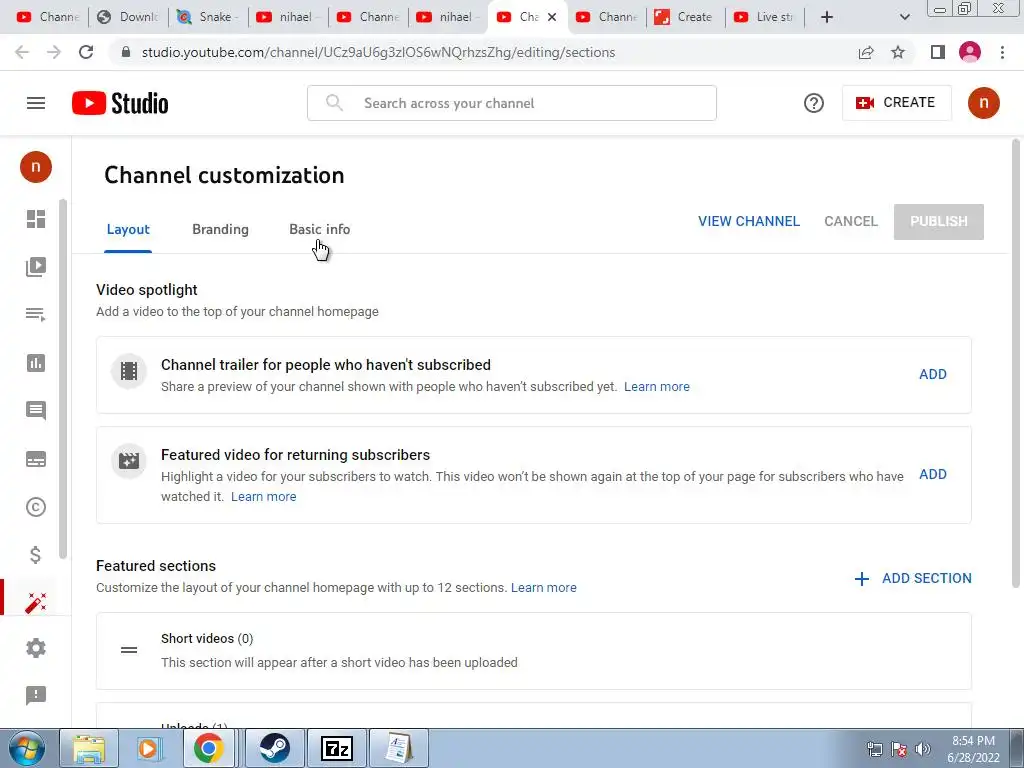Open a new browser tab

[827, 17]
